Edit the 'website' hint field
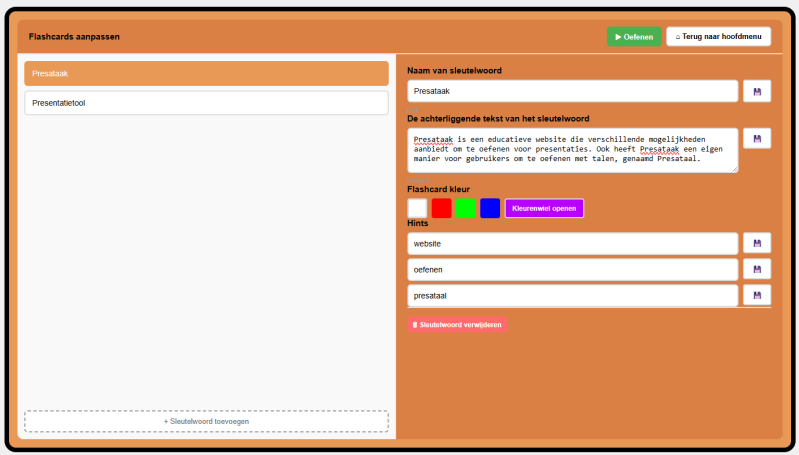This screenshot has width=799, height=455. point(573,244)
